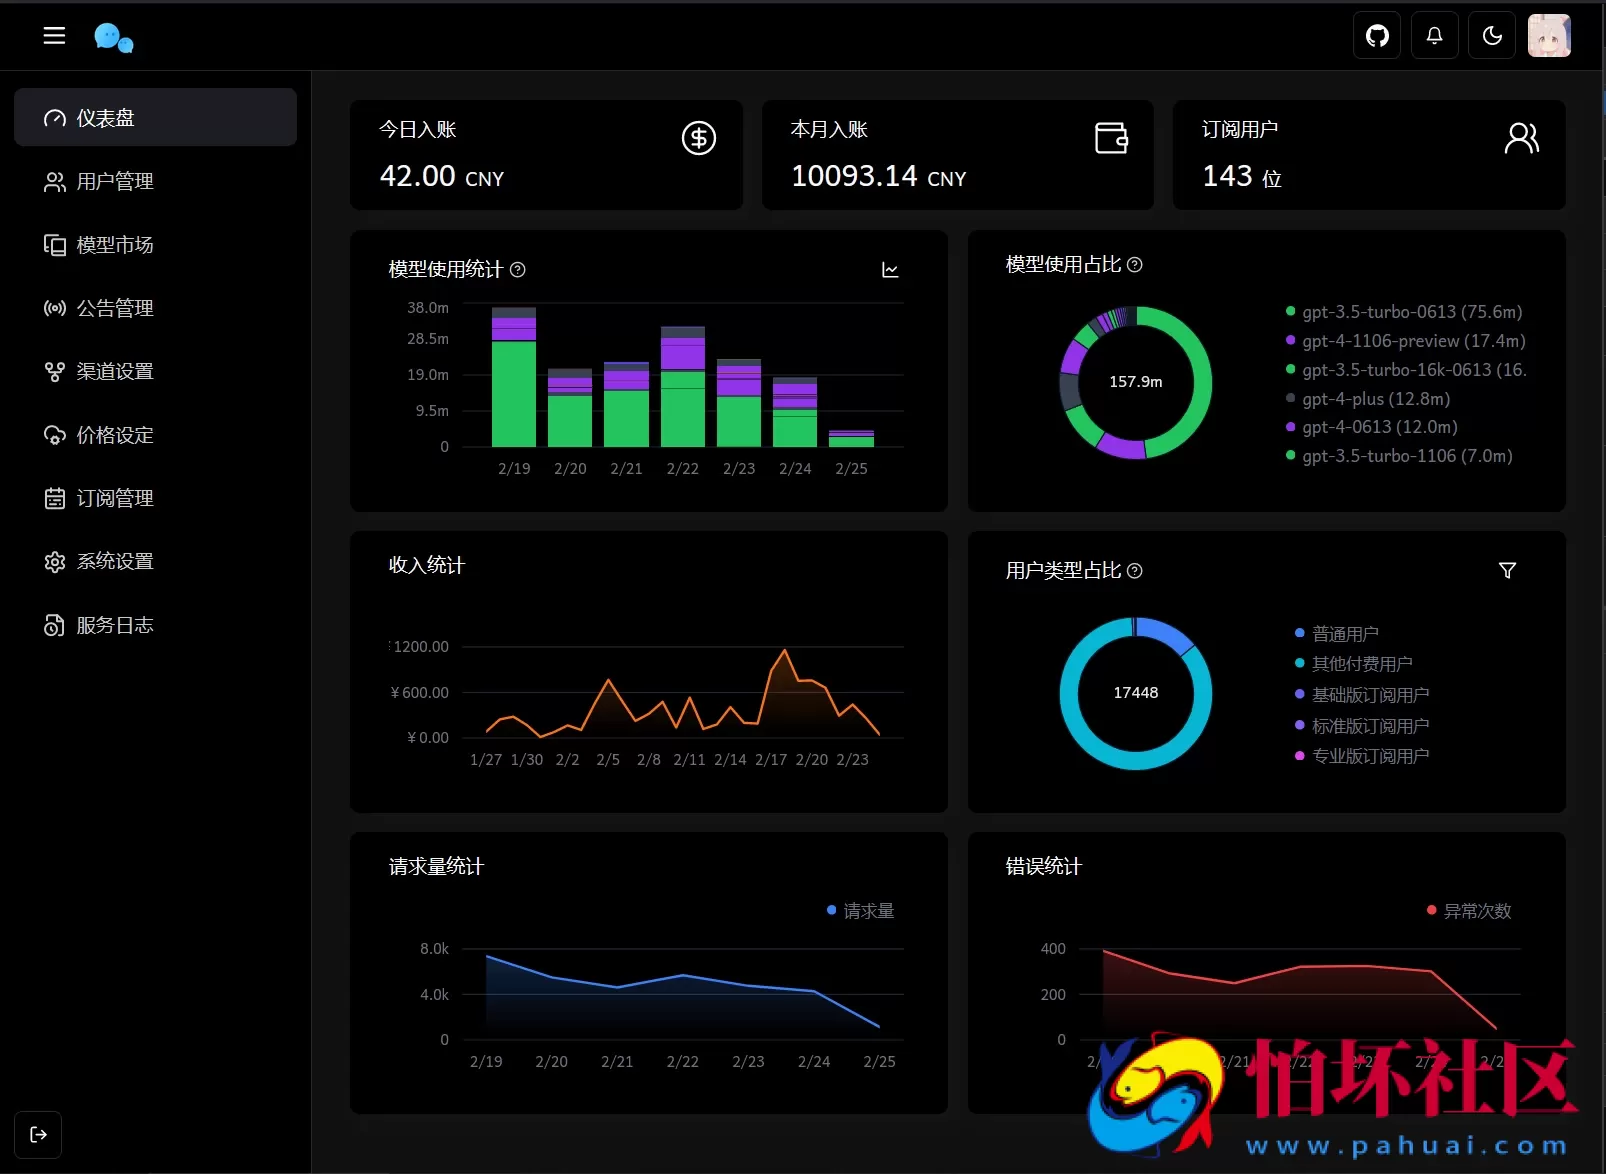Select 渠道设置 in the sidebar
Image resolution: width=1606 pixels, height=1174 pixels.
pos(115,372)
